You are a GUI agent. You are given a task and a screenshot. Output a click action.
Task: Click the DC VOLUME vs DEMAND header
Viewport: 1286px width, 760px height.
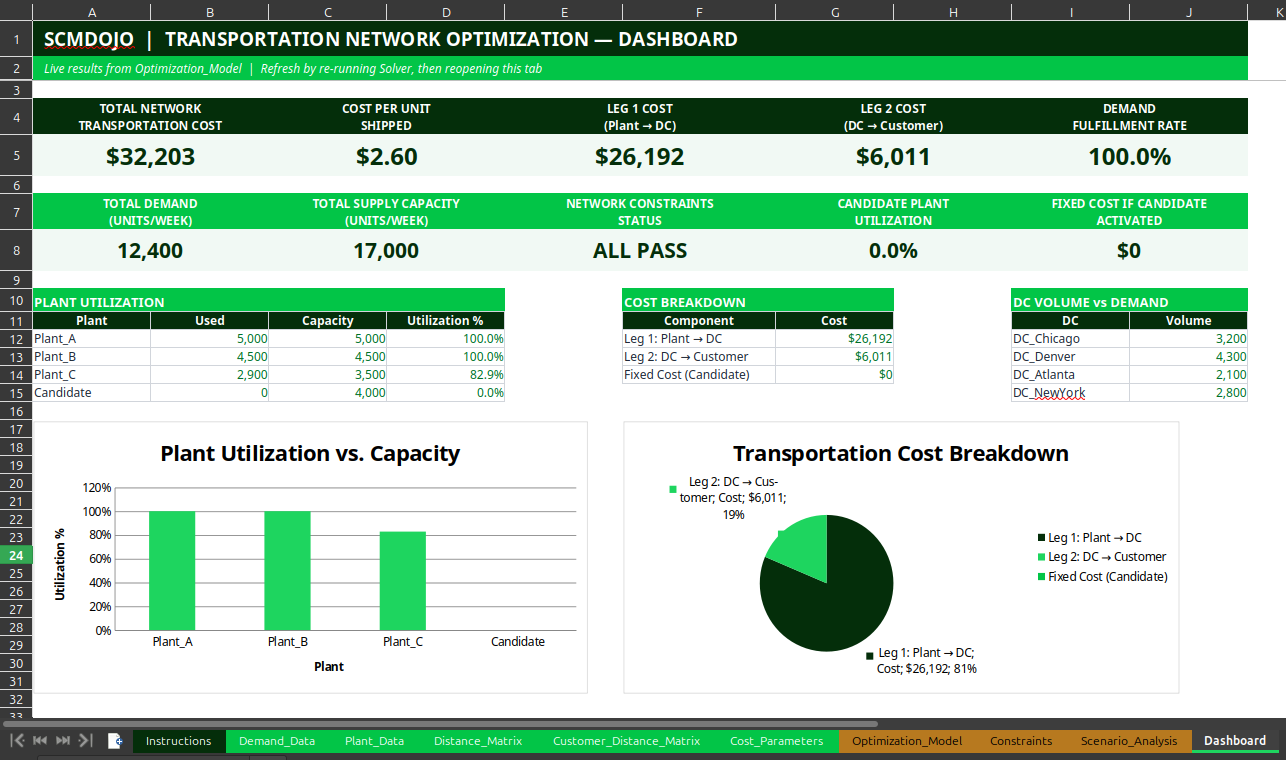click(x=1130, y=302)
